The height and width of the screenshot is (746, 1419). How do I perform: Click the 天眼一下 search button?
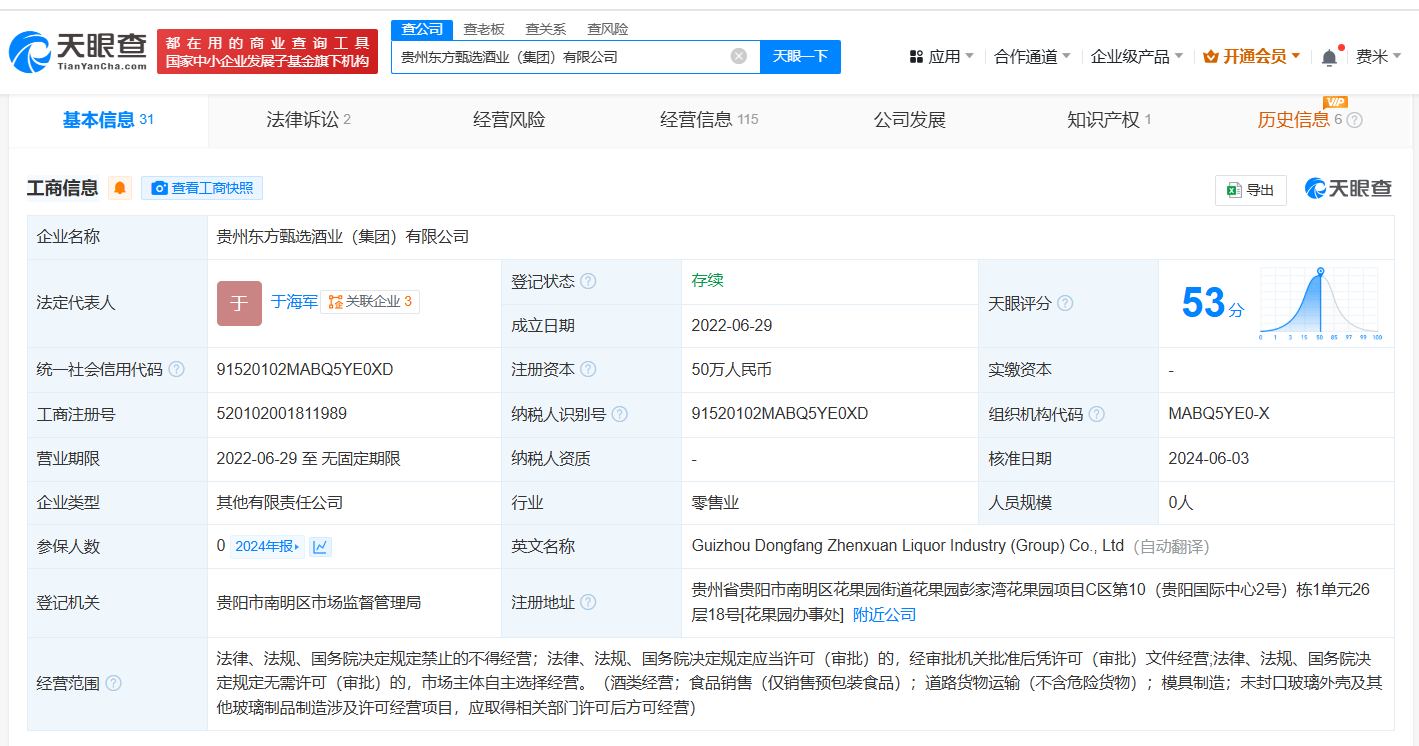point(800,56)
